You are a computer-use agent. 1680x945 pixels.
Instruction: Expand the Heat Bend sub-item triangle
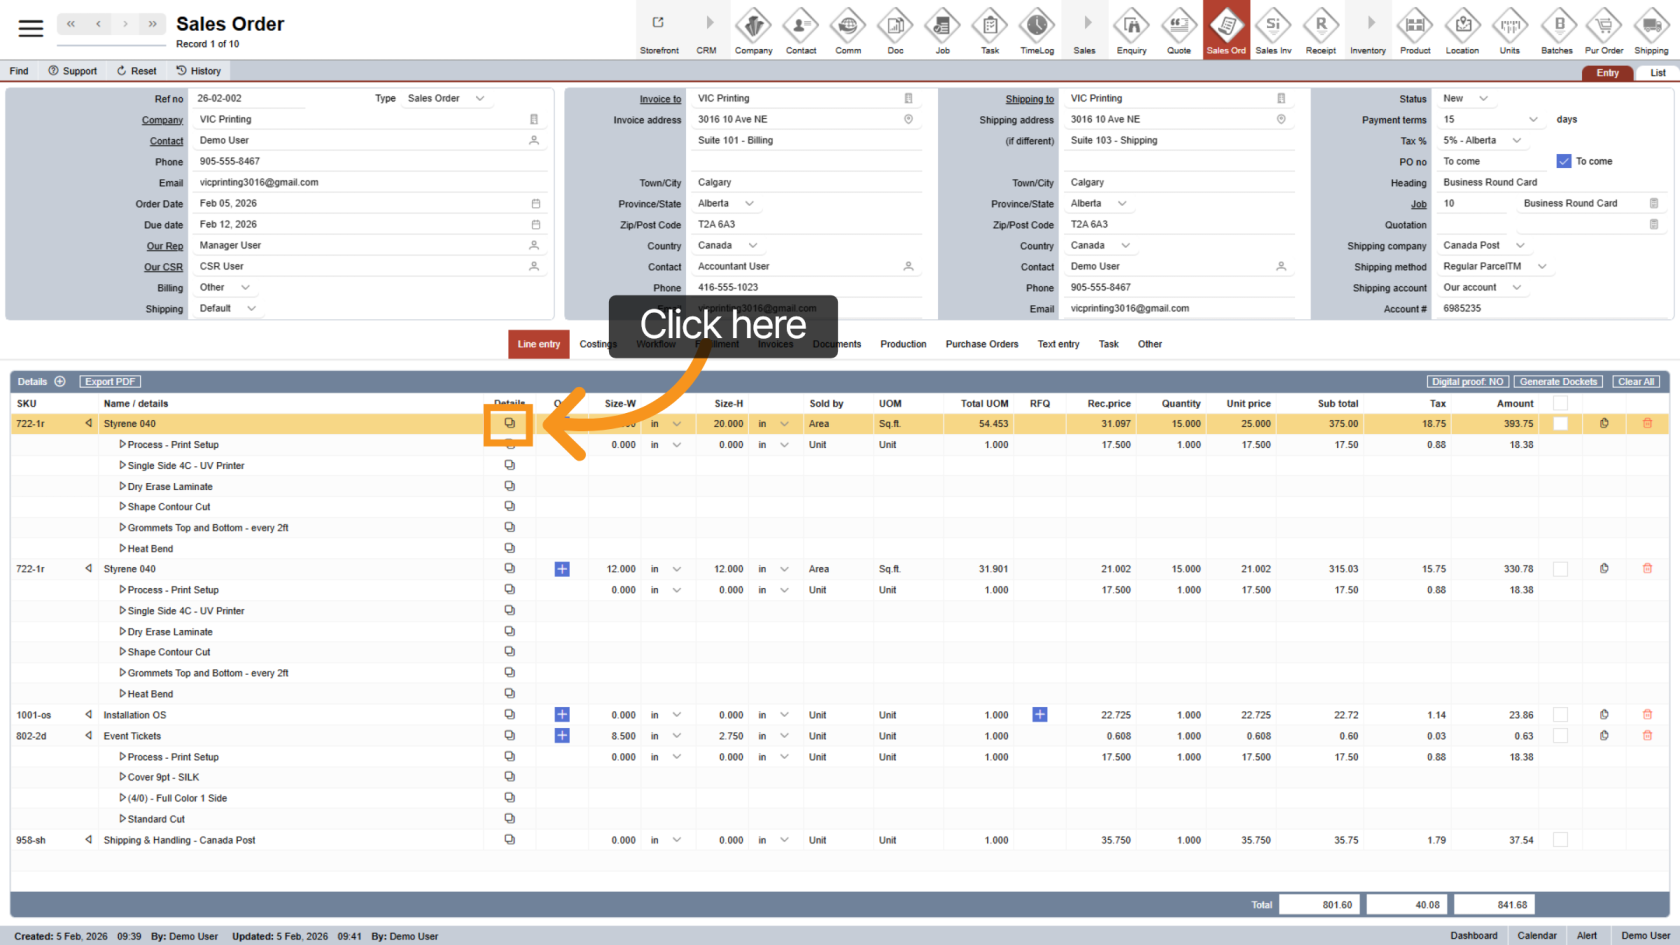point(122,548)
